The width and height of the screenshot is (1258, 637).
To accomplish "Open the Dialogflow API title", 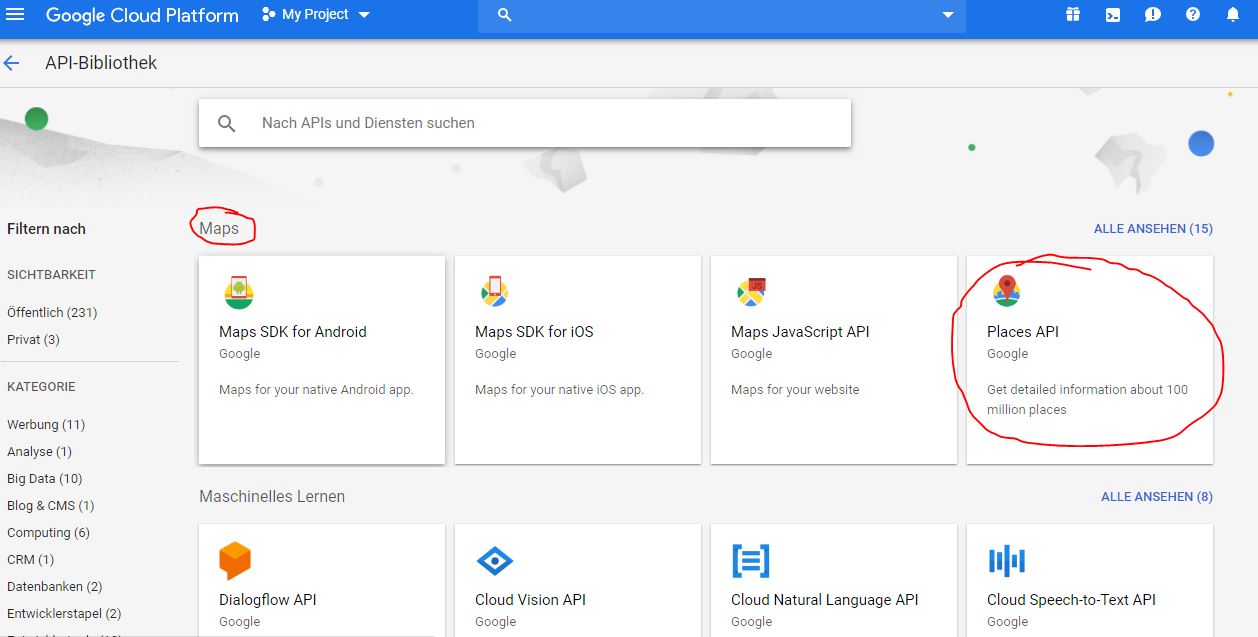I will coord(268,600).
